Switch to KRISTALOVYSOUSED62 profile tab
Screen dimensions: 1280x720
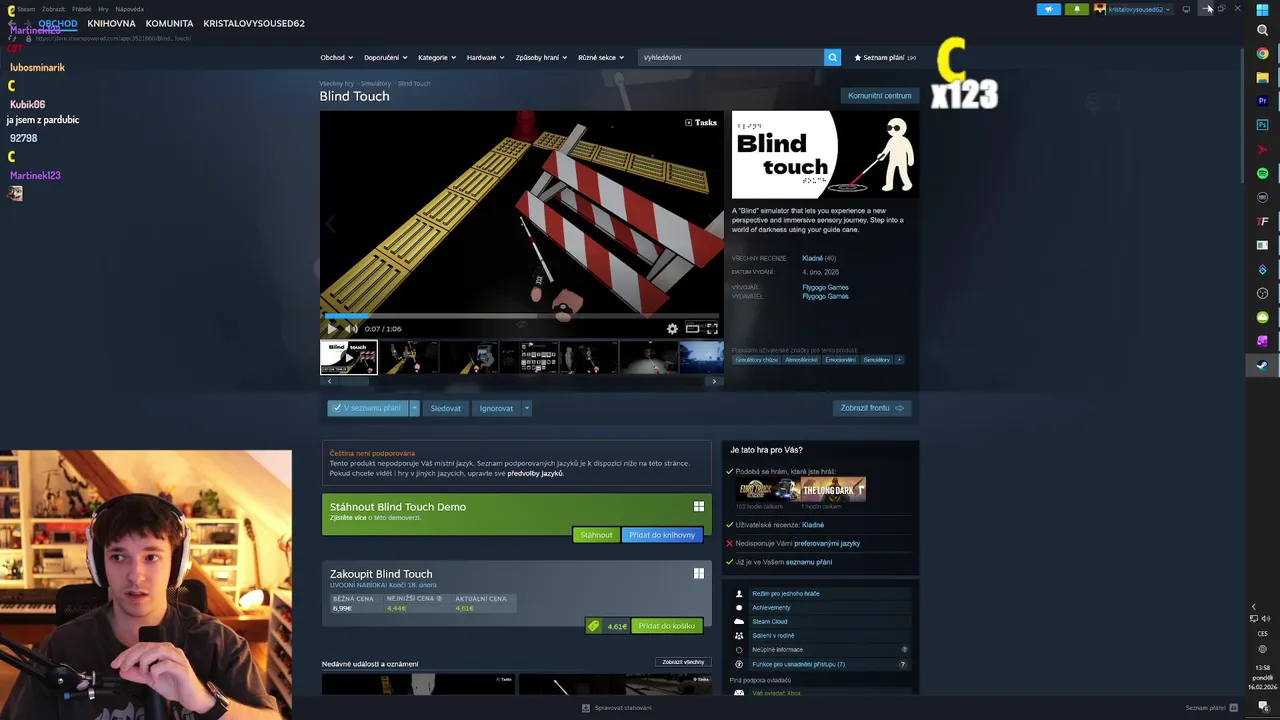[x=254, y=23]
